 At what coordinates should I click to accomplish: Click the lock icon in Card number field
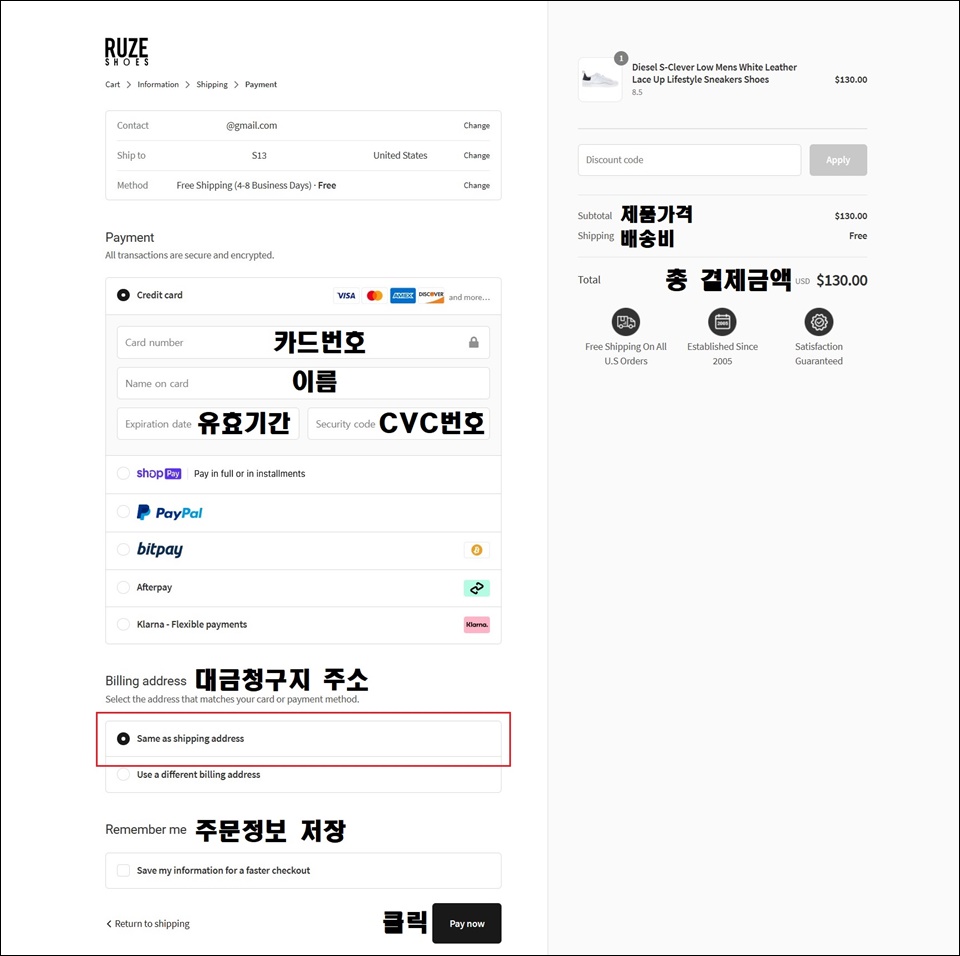coord(474,342)
